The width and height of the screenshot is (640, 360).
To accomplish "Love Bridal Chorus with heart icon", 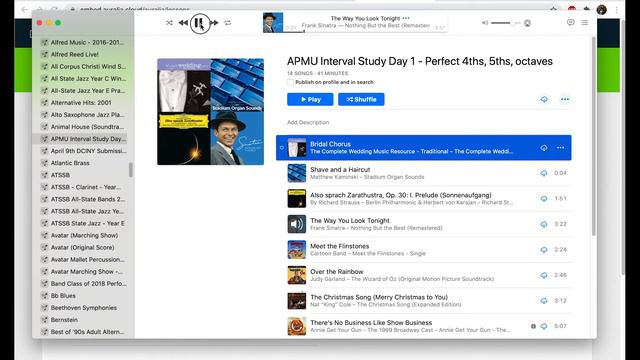I will point(282,148).
